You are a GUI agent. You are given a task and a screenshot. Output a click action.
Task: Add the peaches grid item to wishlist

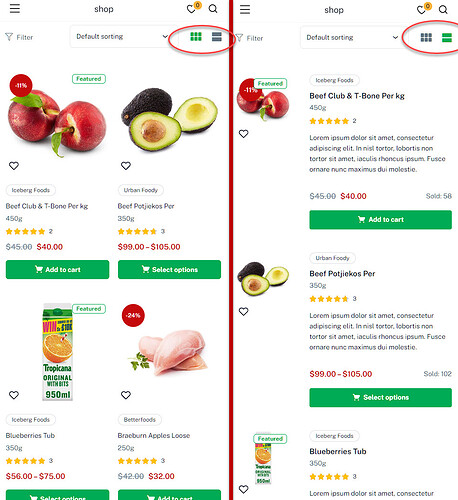coord(14,166)
